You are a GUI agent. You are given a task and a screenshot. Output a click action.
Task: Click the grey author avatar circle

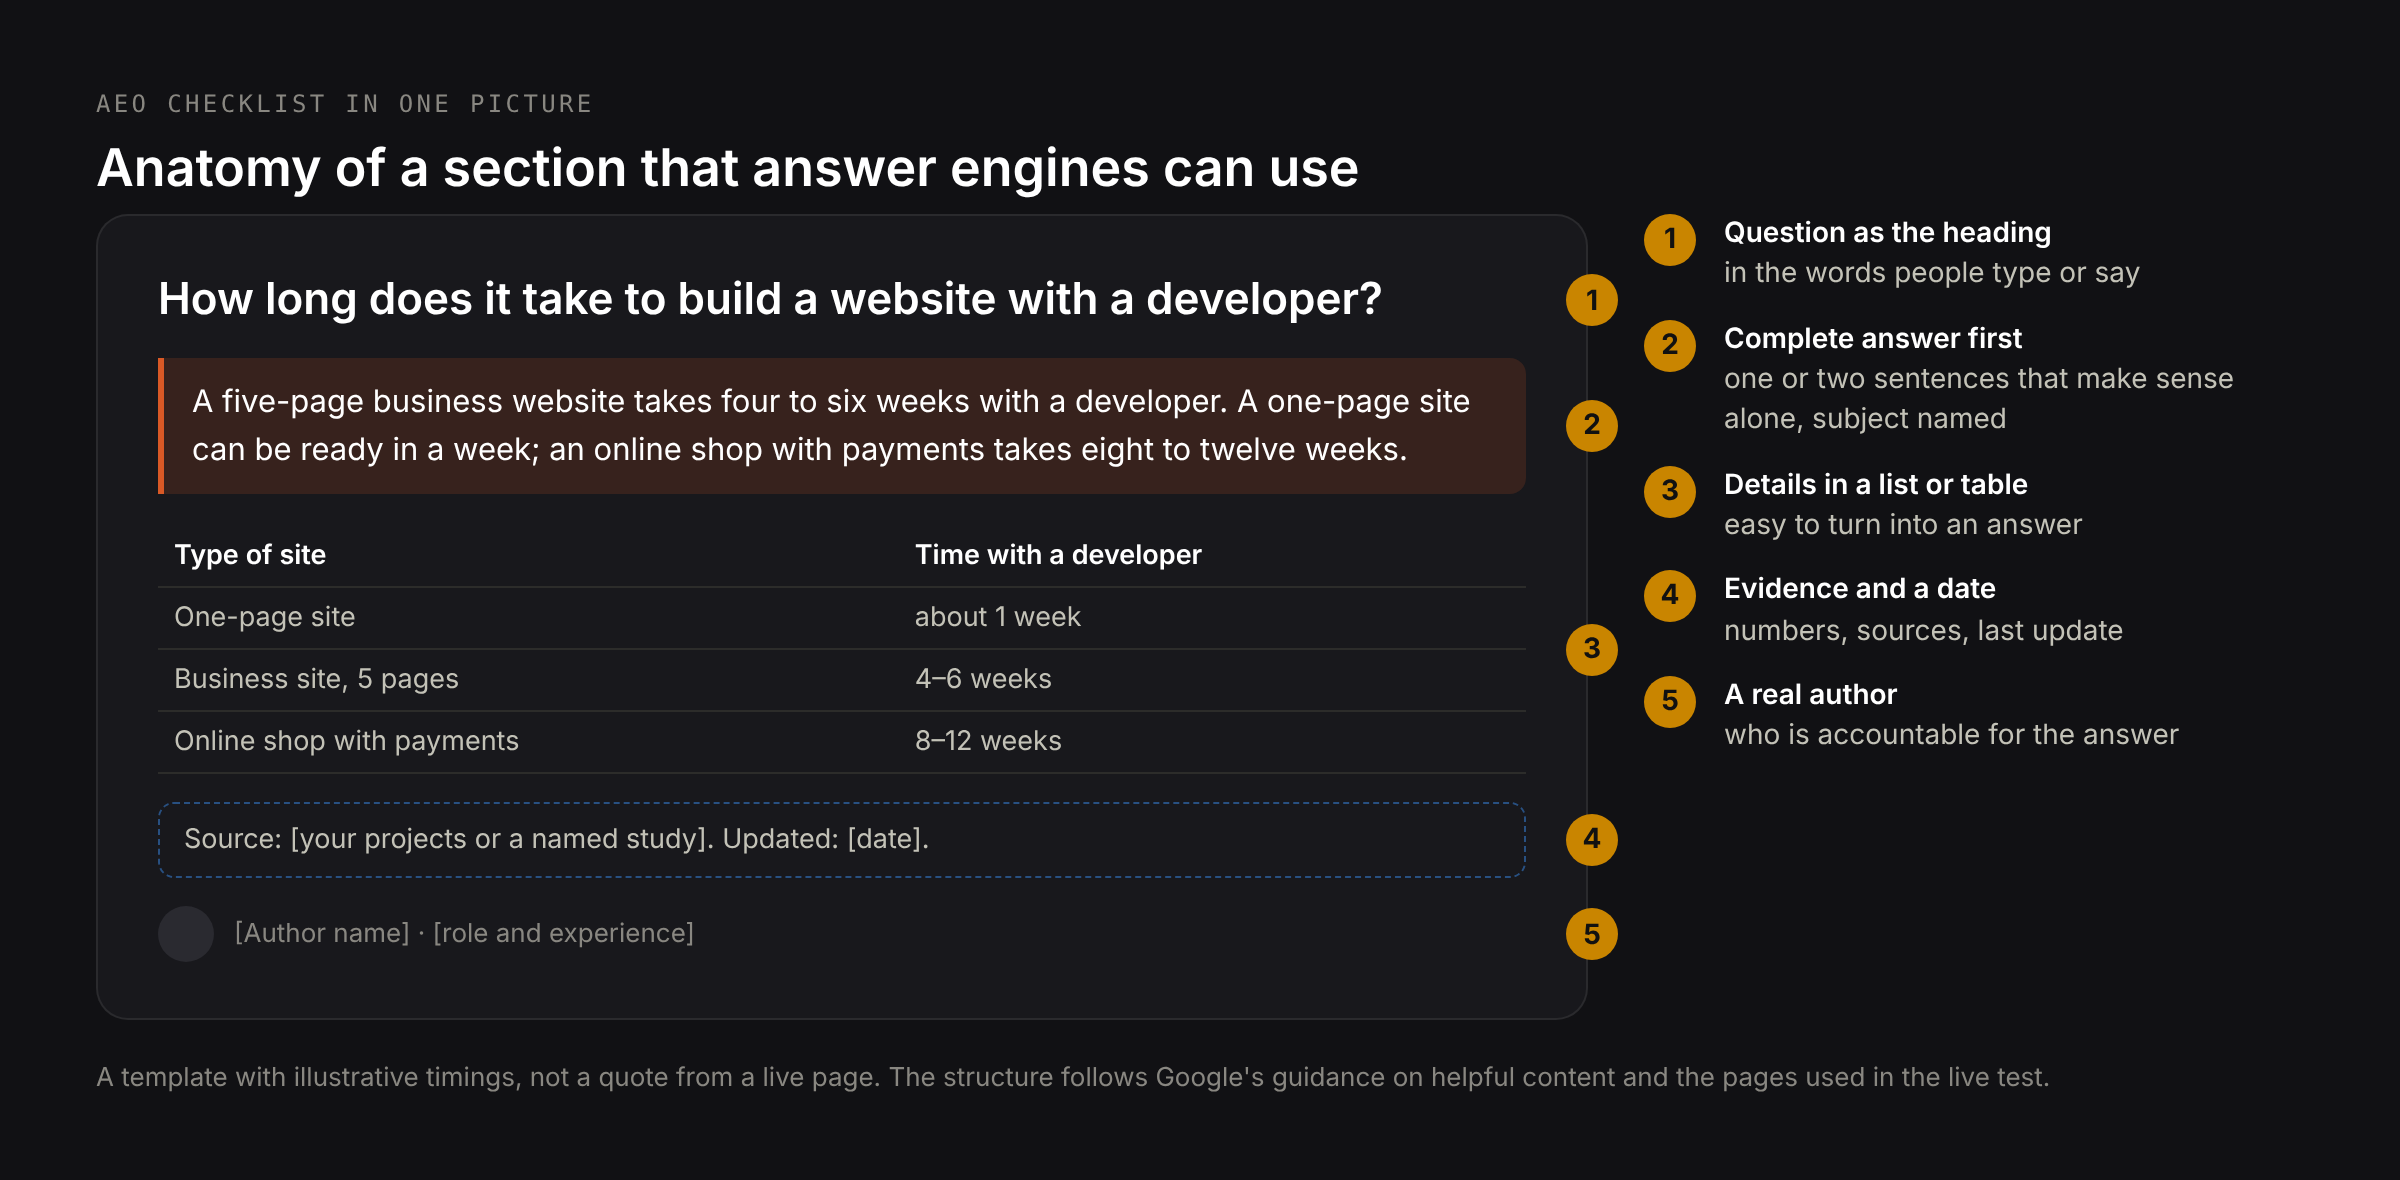pyautogui.click(x=186, y=934)
